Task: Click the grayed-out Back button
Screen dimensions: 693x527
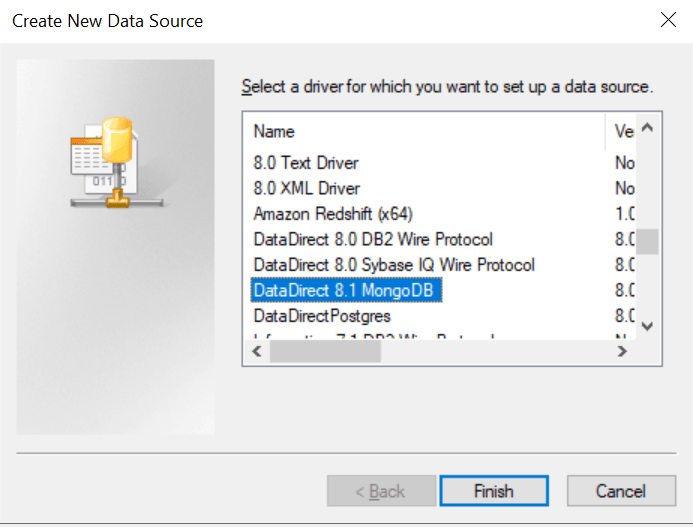Action: [381, 491]
